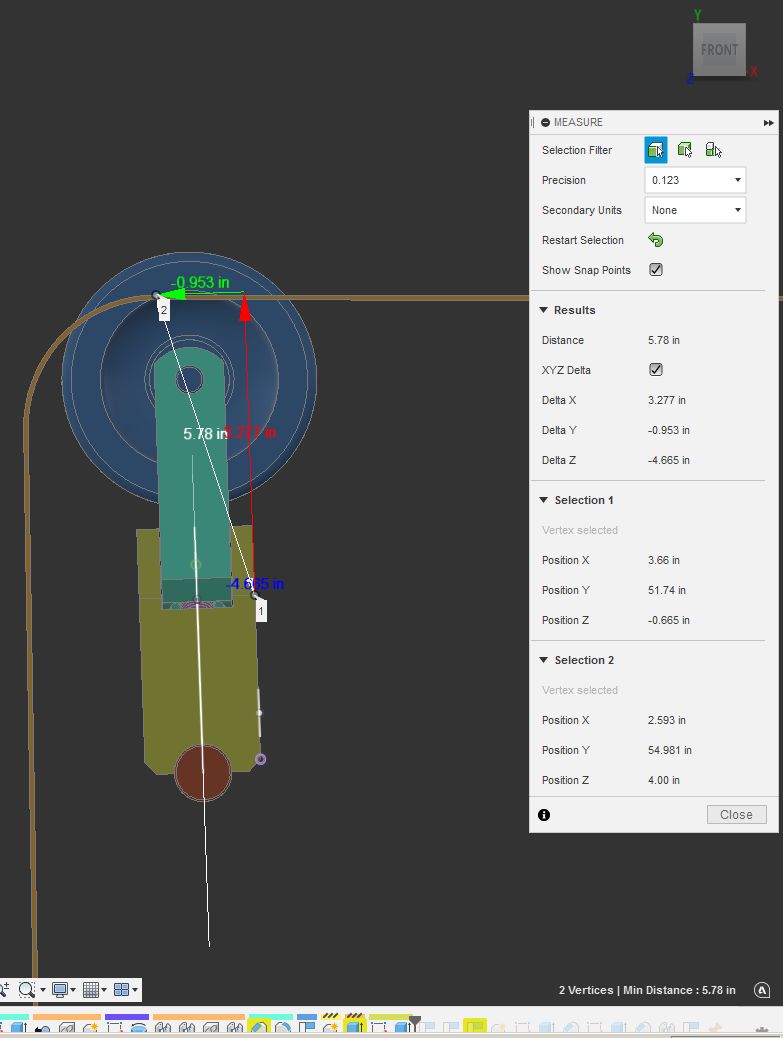Screen dimensions: 783x1038
Task: Click the 'Vertex selected' text under Selection 2
Action: pos(580,690)
